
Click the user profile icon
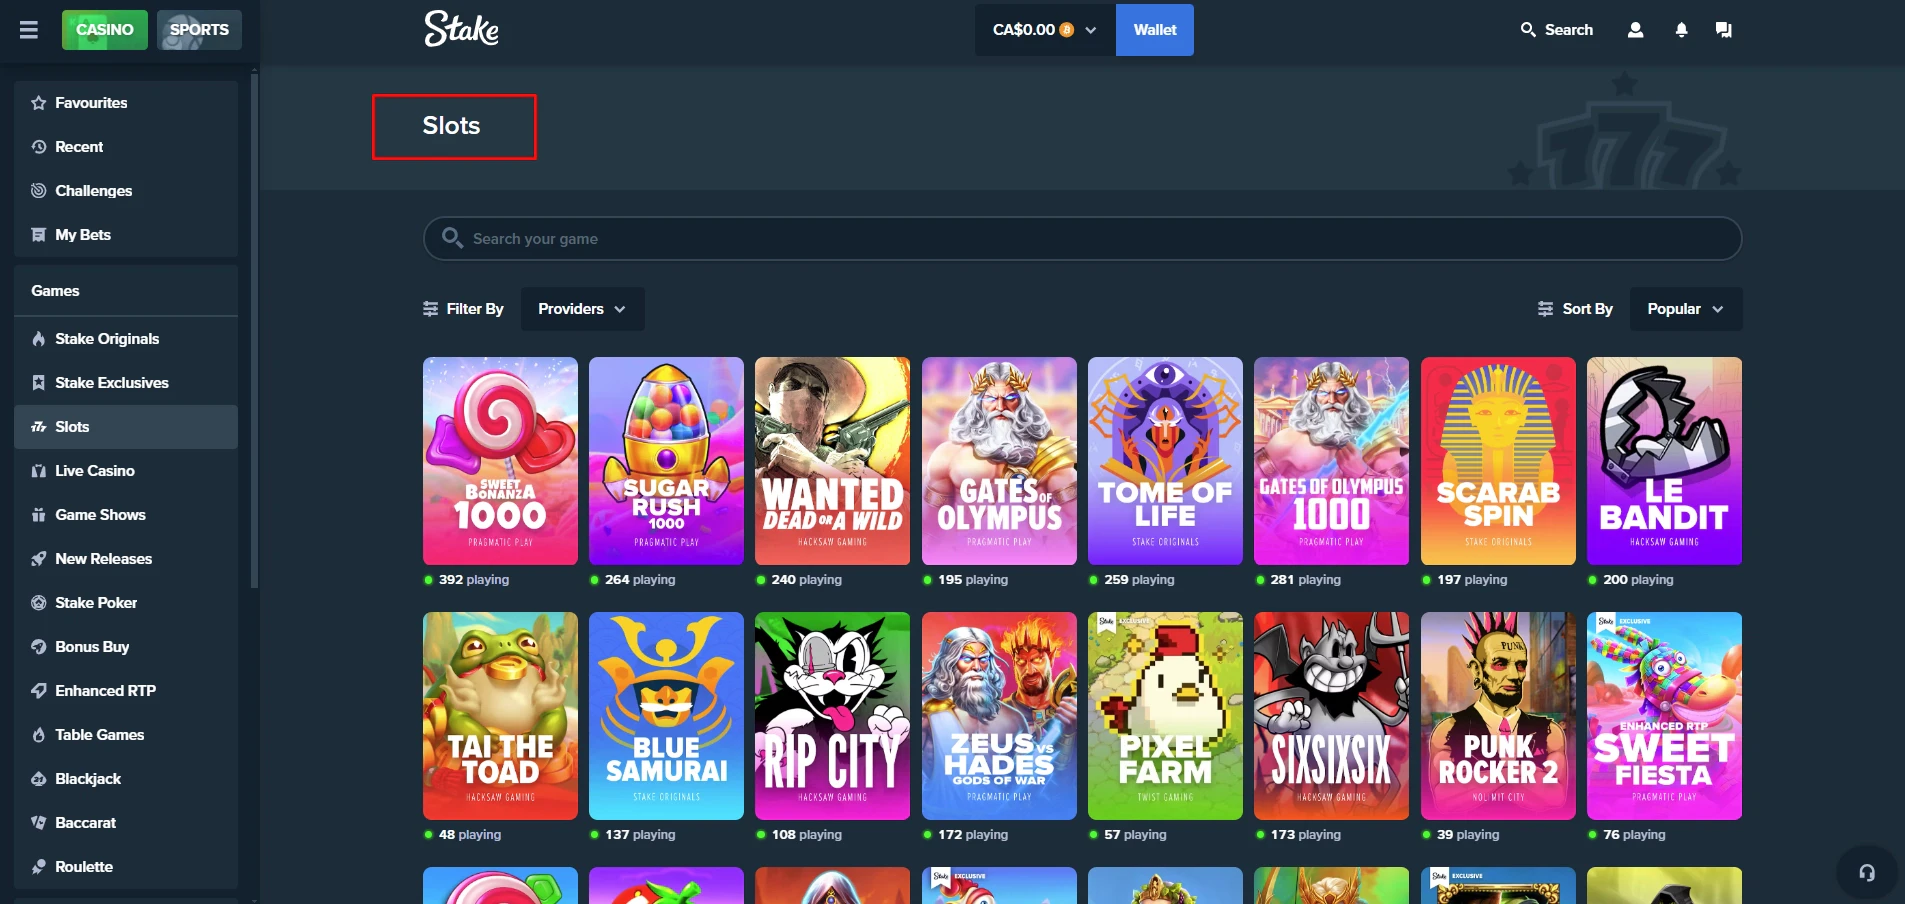pos(1635,30)
